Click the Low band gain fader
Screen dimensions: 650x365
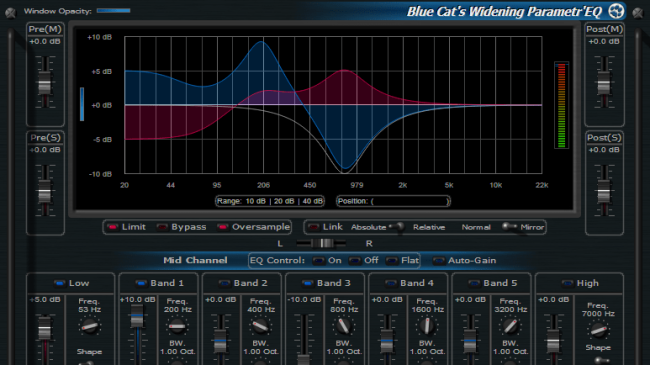pos(44,328)
